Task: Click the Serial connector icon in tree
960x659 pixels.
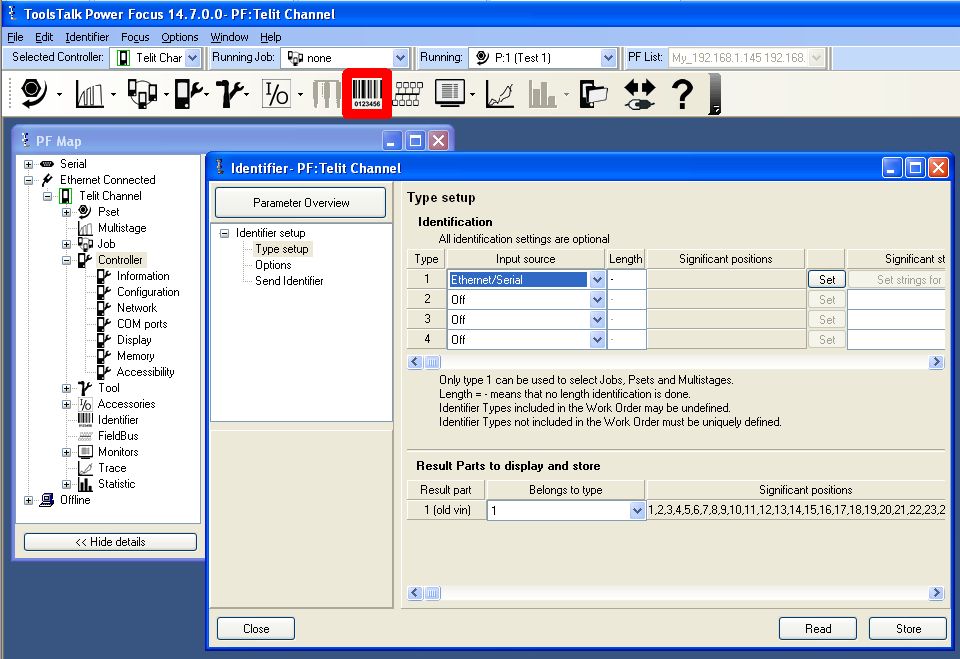Action: click(x=47, y=164)
